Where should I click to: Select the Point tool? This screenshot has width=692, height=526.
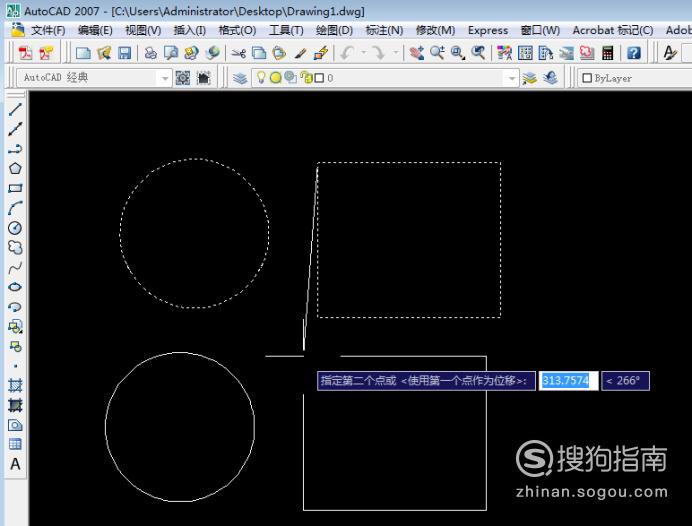15,366
